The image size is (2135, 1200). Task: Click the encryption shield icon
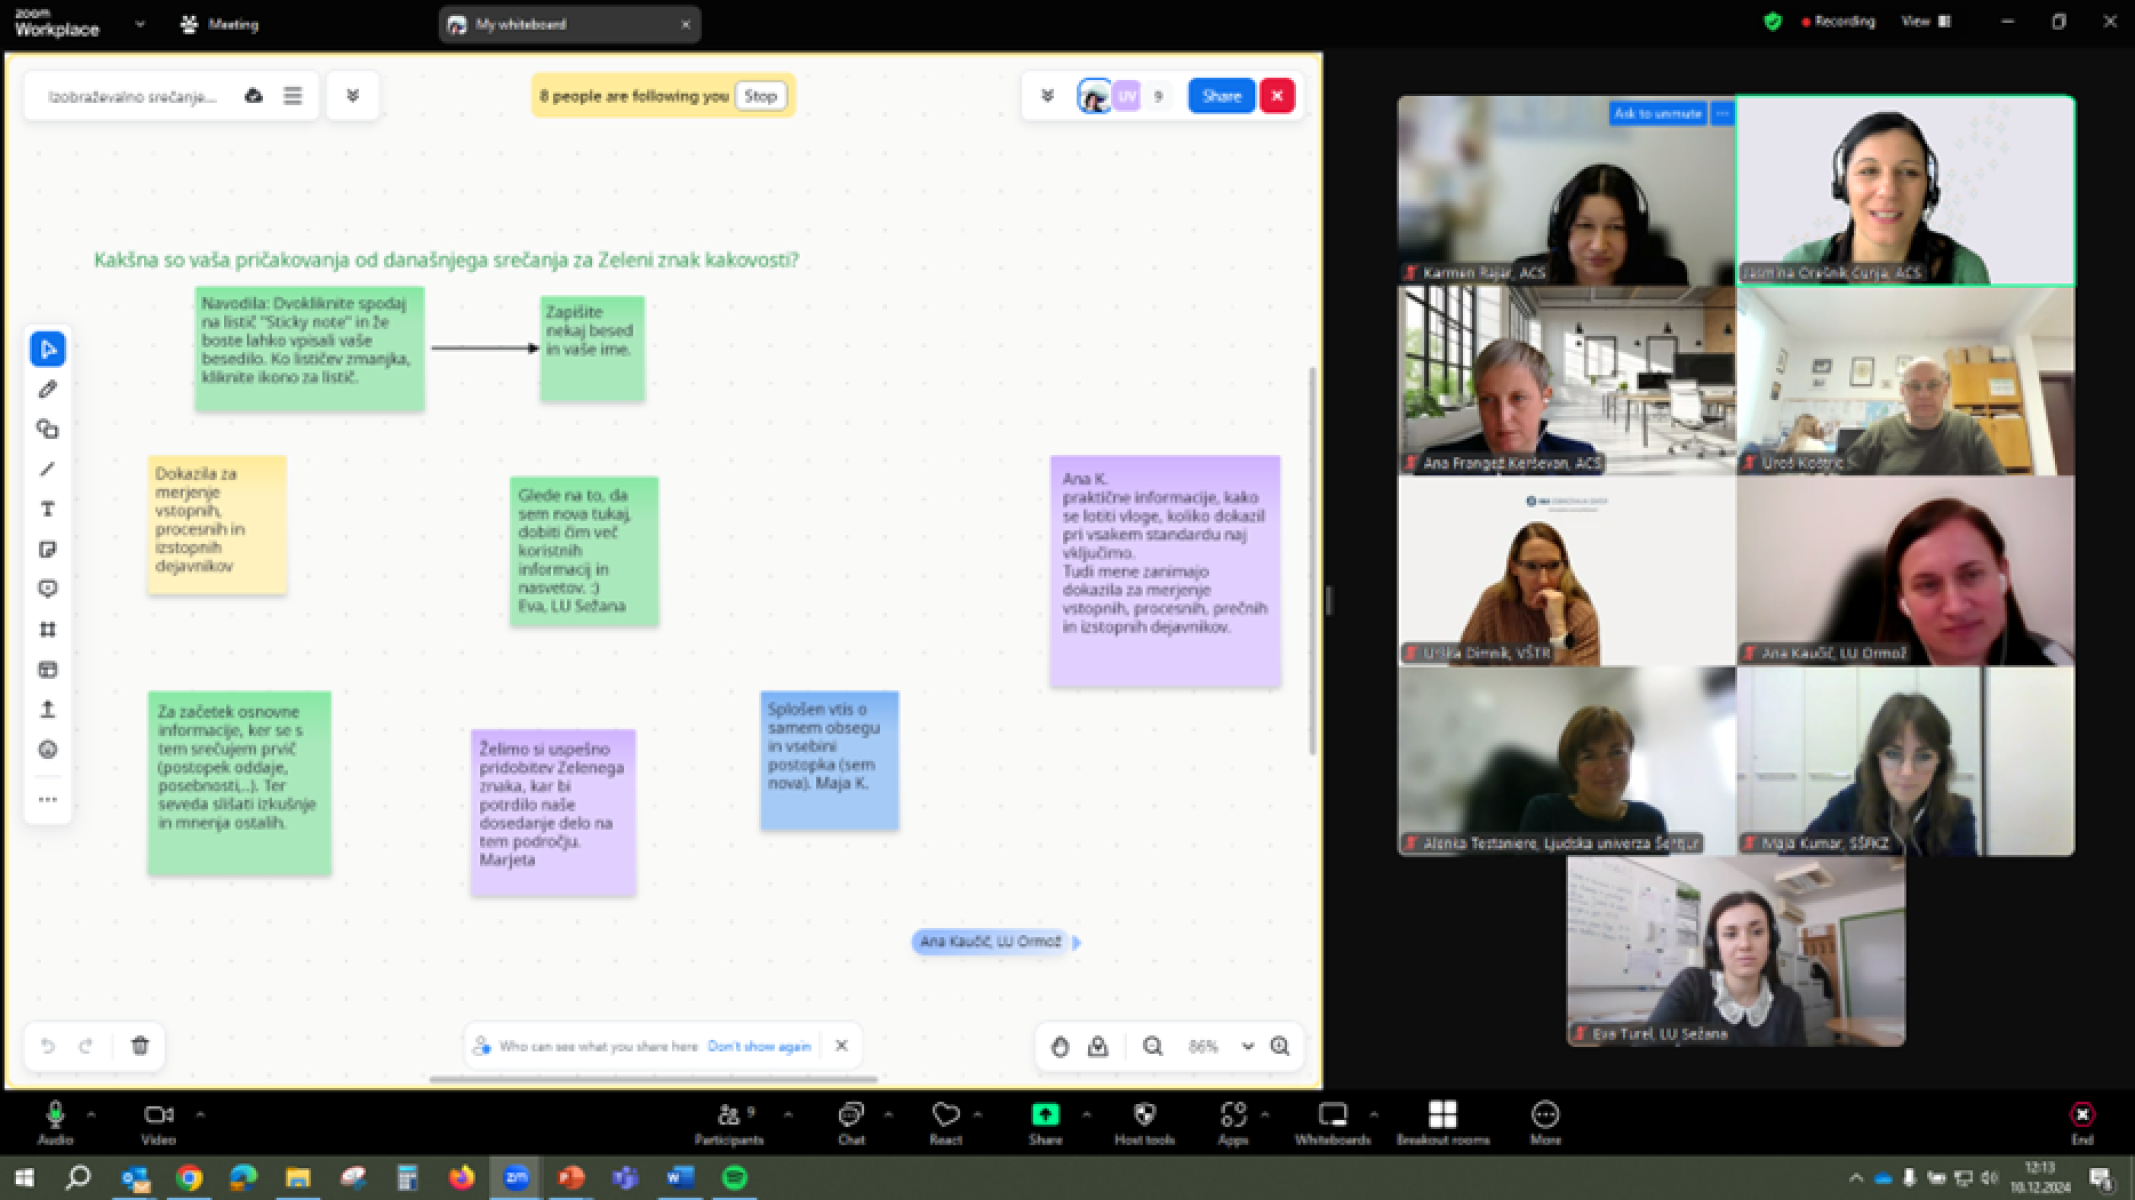[x=1773, y=21]
